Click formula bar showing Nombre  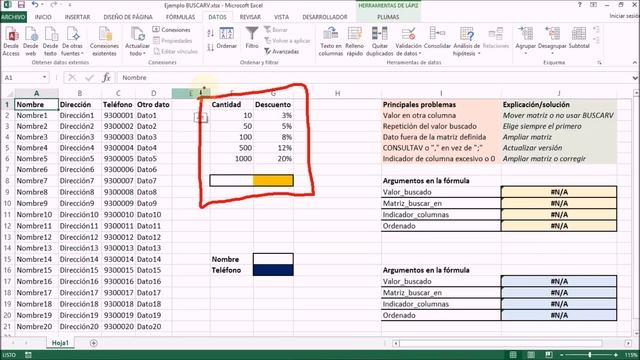(x=373, y=77)
